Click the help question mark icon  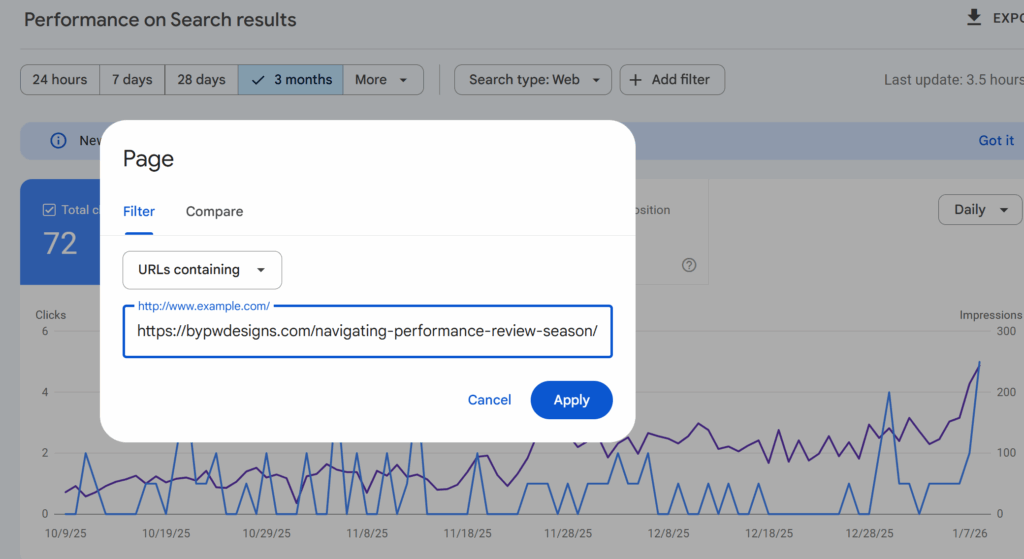[x=689, y=265]
